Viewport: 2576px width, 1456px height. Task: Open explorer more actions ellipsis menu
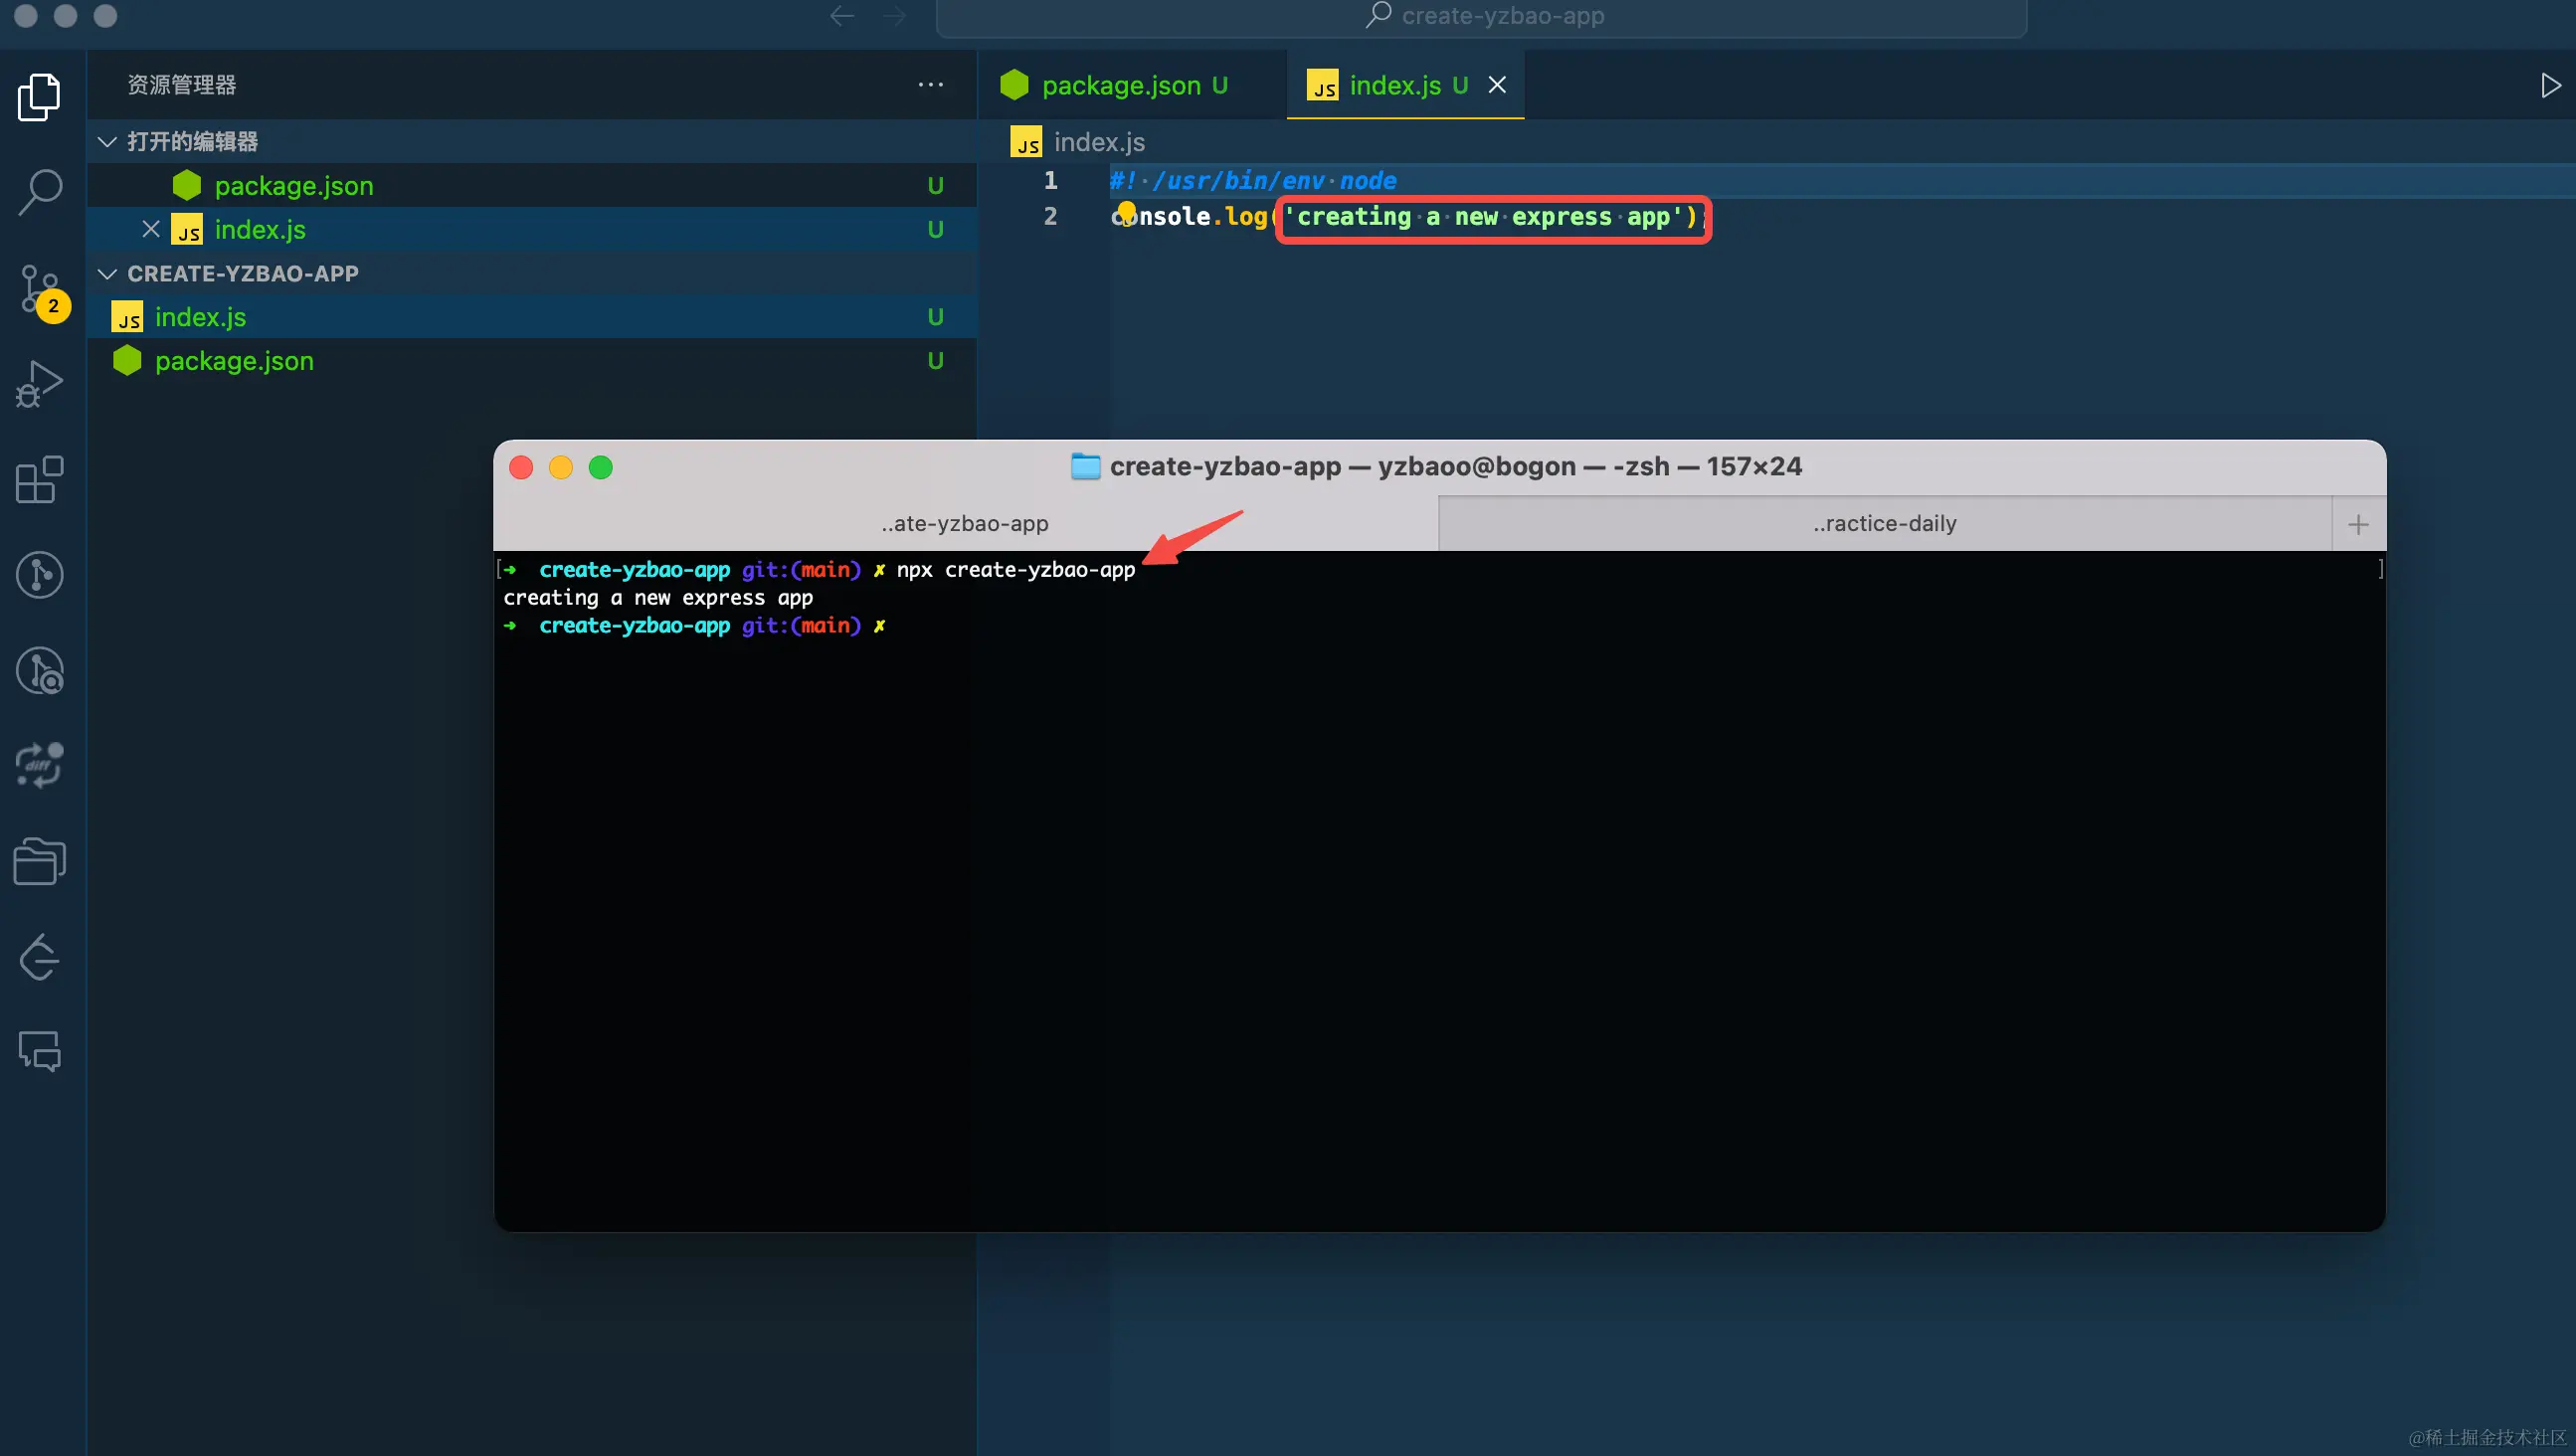click(x=930, y=85)
